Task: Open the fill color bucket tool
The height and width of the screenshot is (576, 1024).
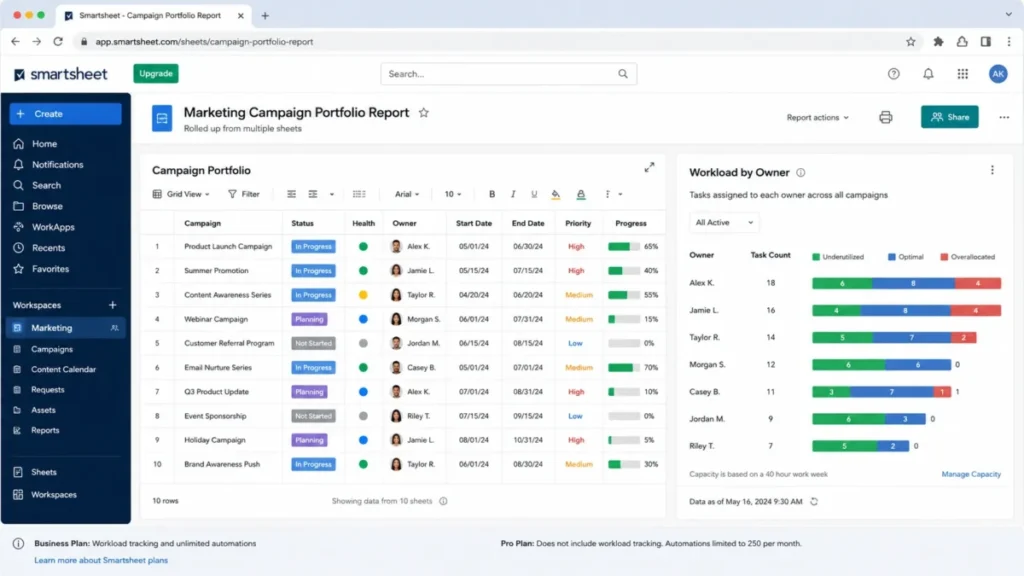Action: (556, 194)
